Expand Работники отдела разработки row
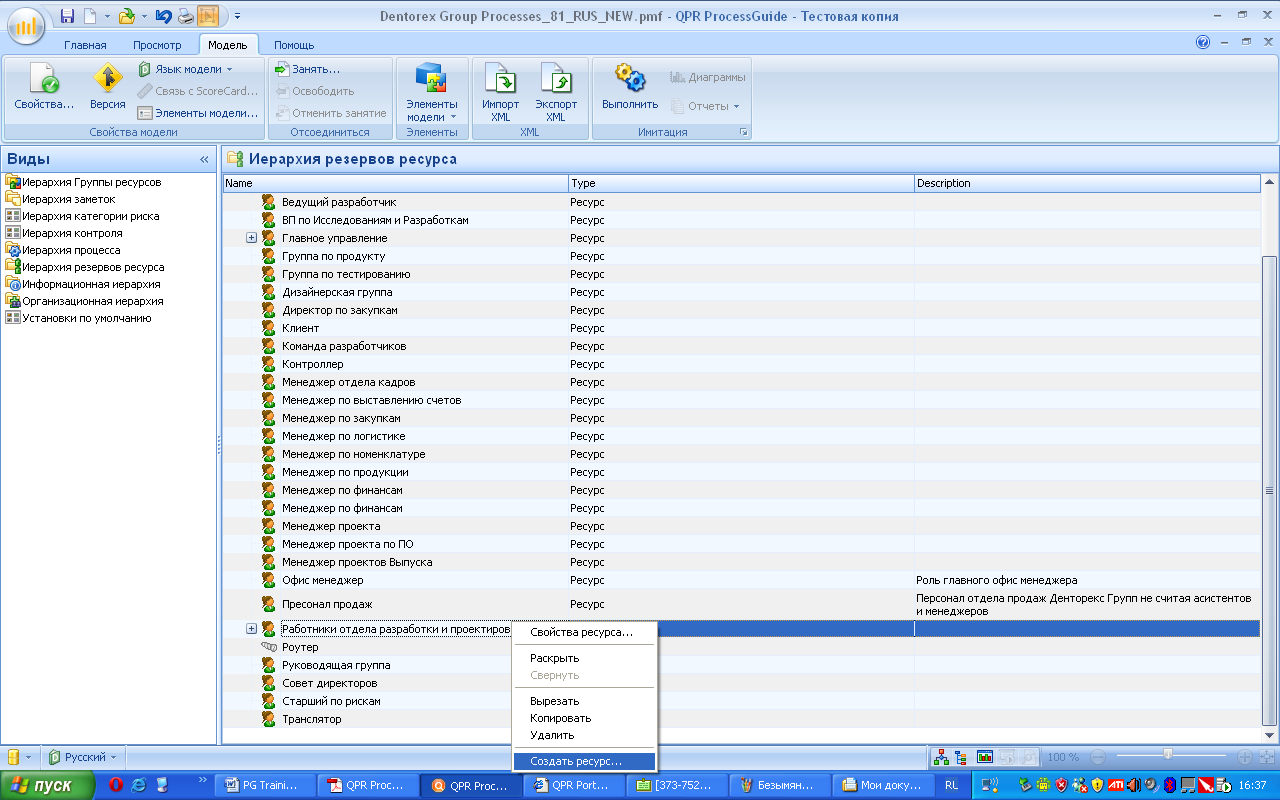This screenshot has width=1280, height=800. click(x=252, y=629)
